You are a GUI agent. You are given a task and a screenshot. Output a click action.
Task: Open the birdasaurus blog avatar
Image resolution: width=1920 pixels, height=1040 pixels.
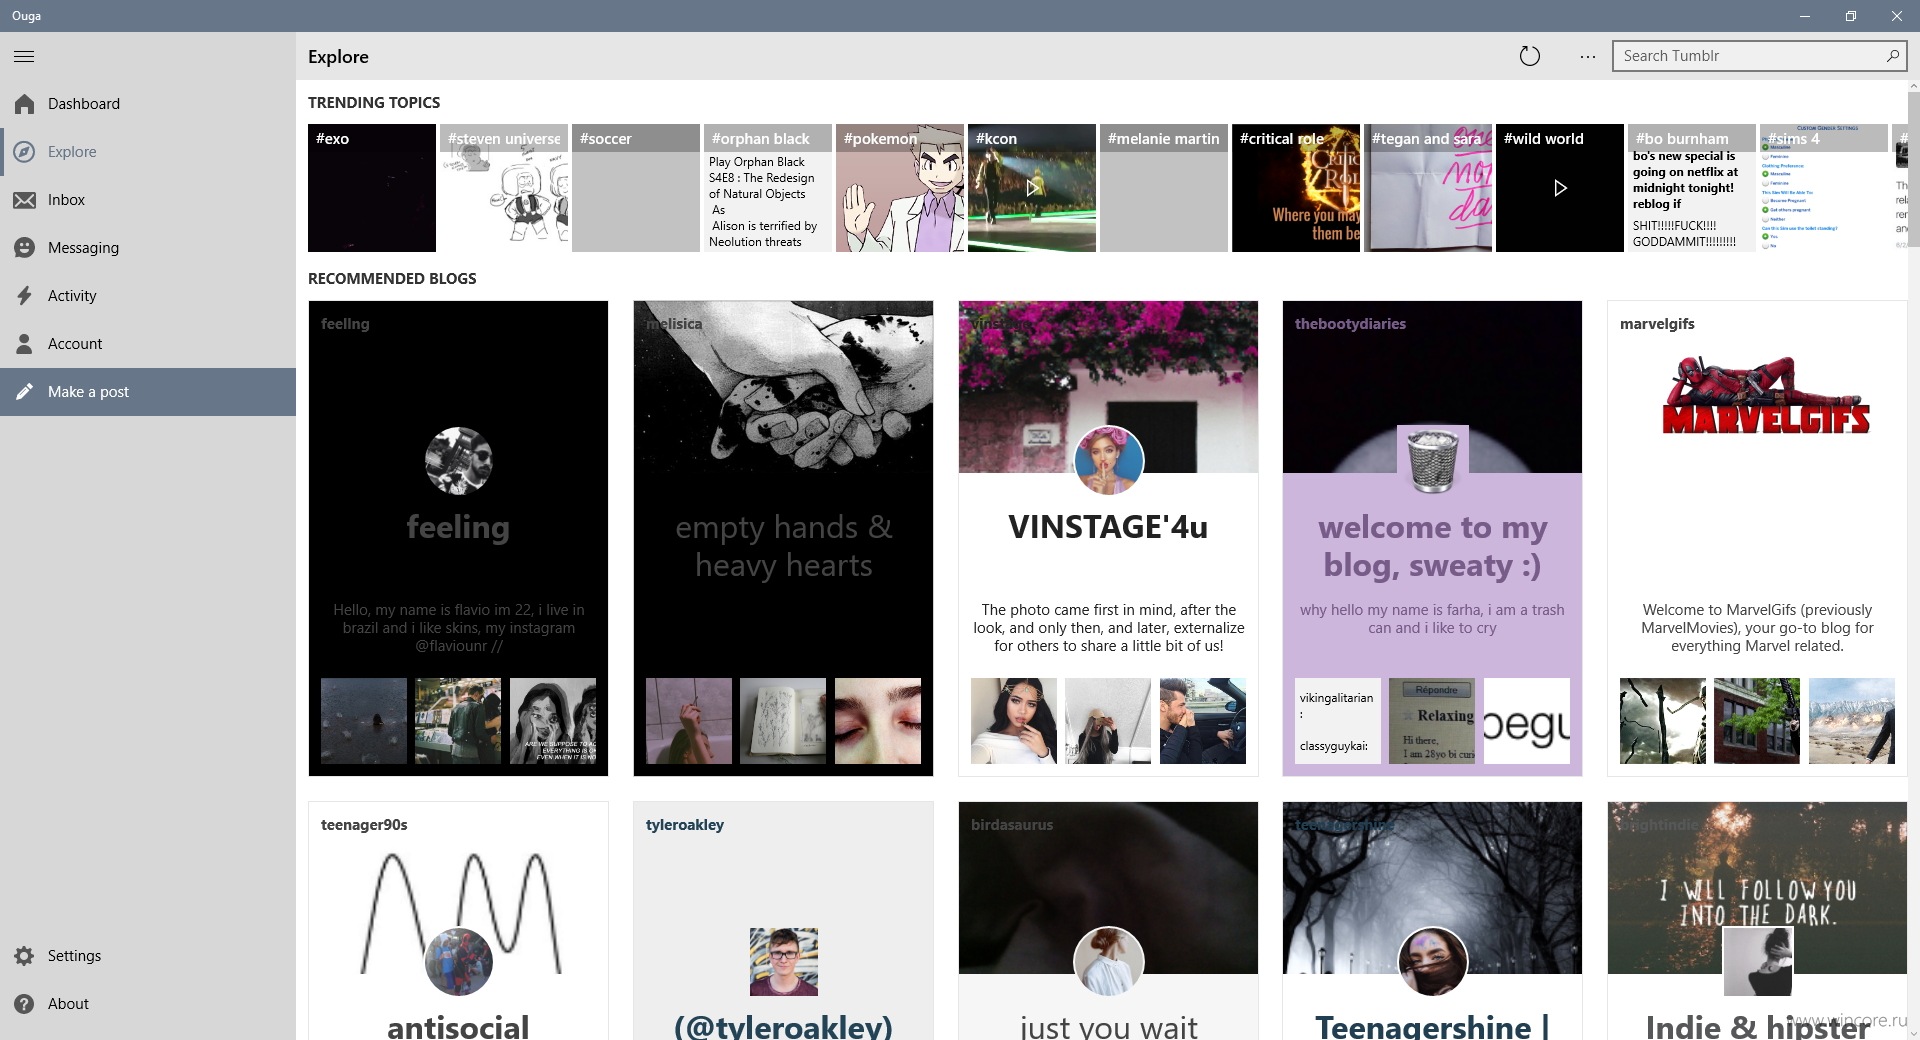(x=1108, y=962)
